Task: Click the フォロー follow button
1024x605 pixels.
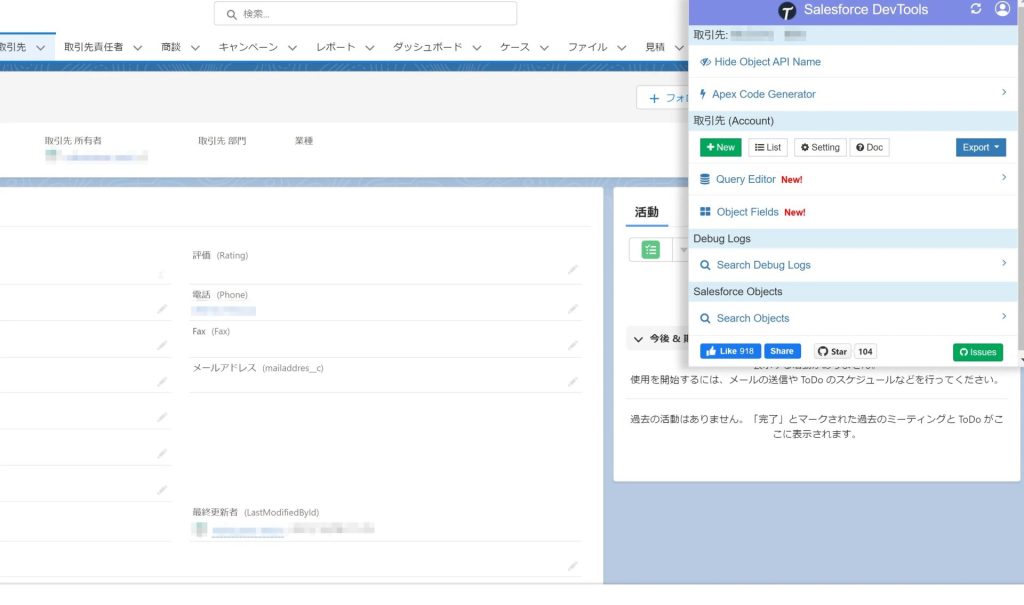Action: click(663, 98)
